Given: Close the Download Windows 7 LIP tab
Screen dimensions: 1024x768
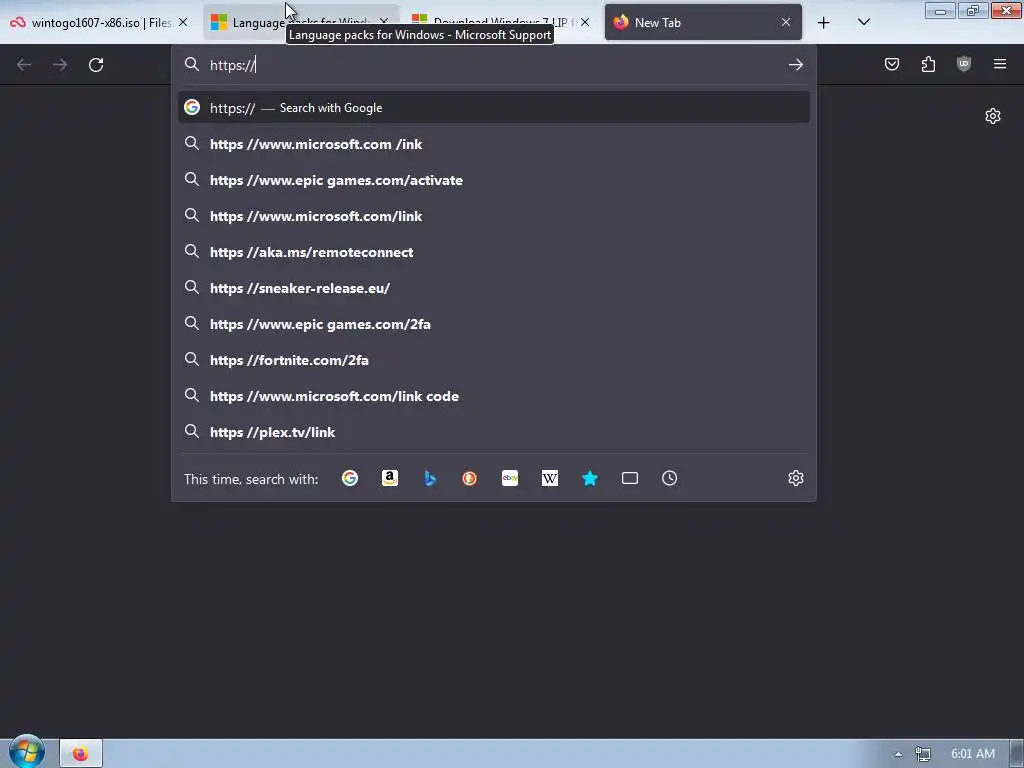Looking at the screenshot, I should (x=585, y=22).
